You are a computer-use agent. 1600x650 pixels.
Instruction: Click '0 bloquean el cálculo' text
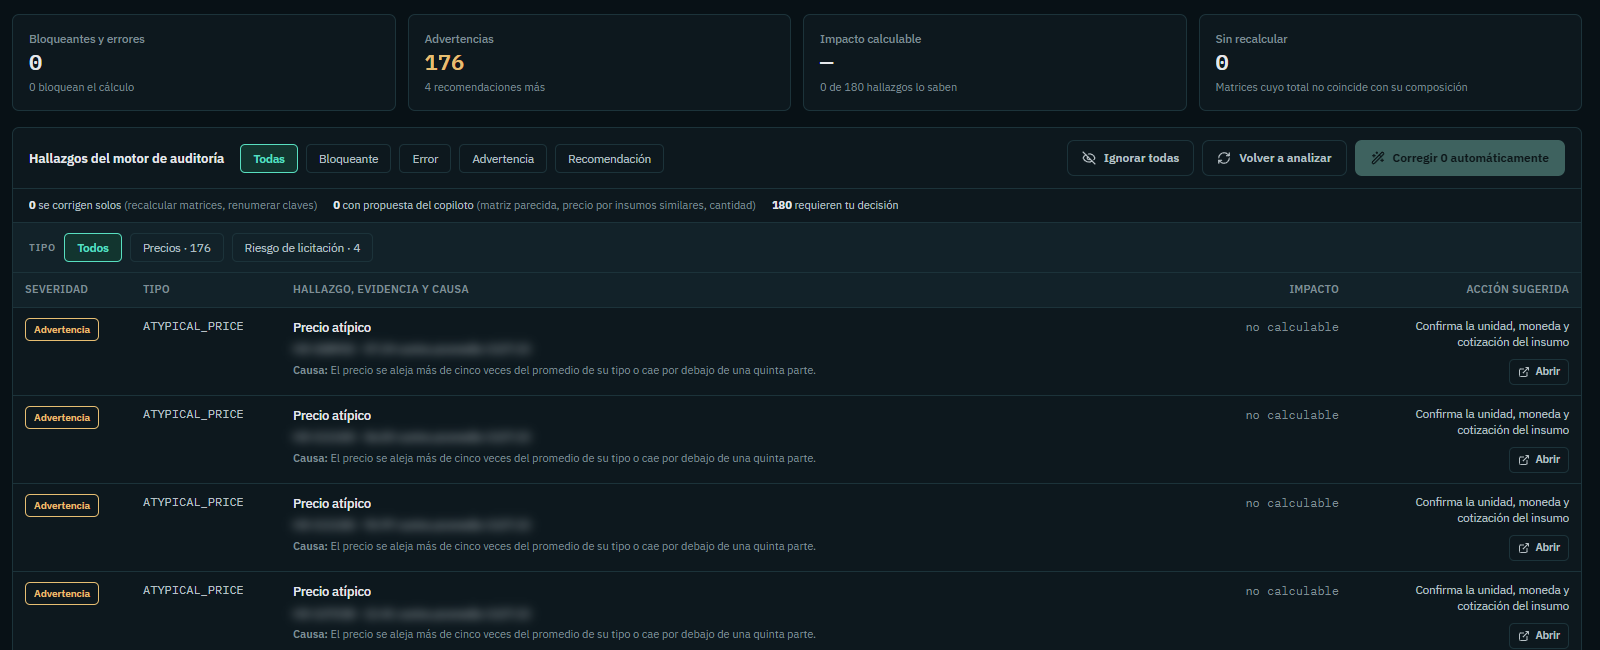pyautogui.click(x=81, y=87)
